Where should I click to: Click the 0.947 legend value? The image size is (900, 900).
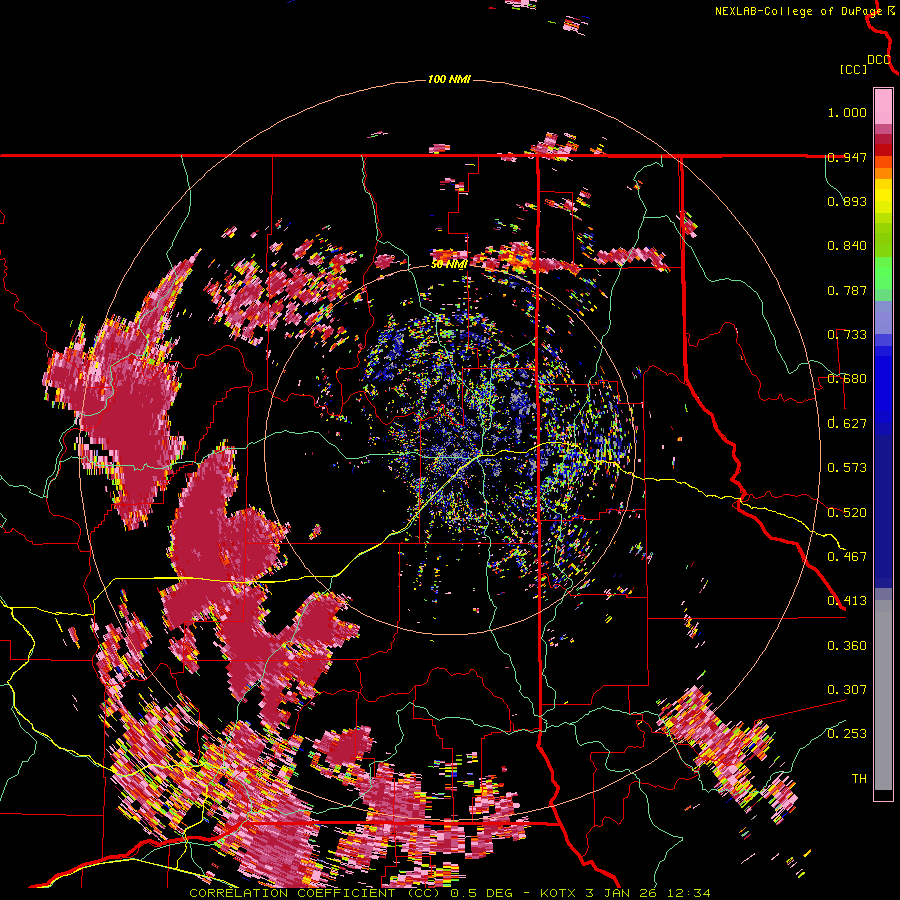pos(847,157)
